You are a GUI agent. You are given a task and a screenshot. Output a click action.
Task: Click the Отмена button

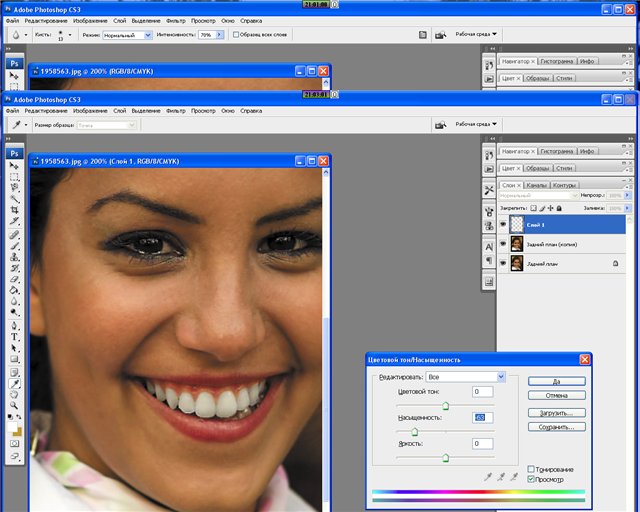[x=556, y=396]
